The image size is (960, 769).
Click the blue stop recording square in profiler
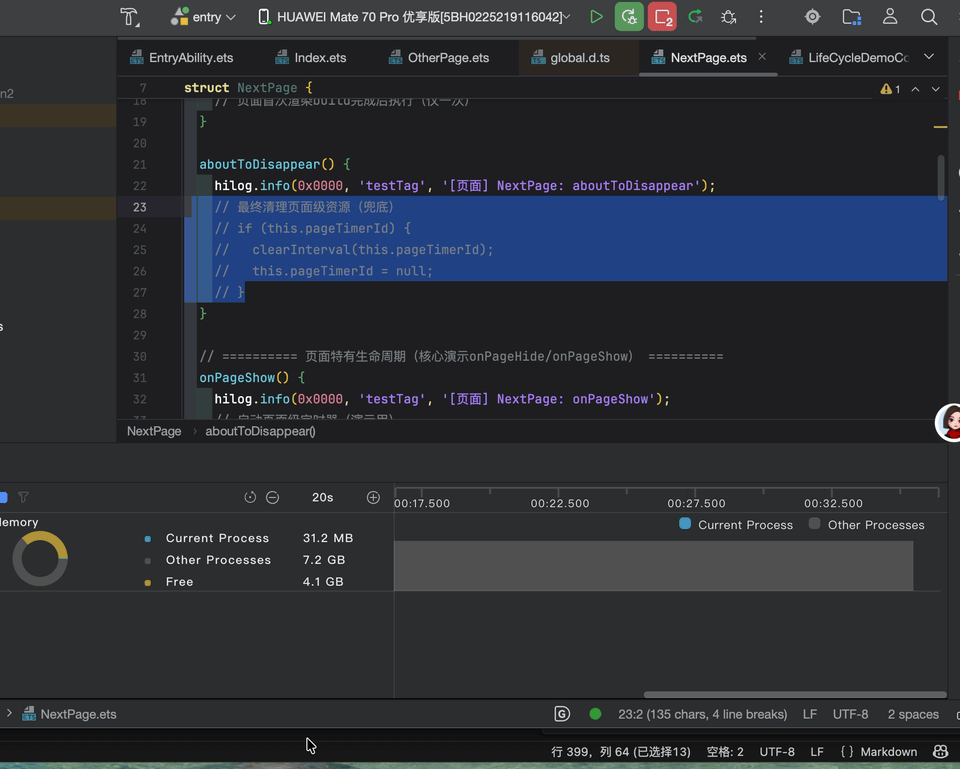tap(3, 497)
